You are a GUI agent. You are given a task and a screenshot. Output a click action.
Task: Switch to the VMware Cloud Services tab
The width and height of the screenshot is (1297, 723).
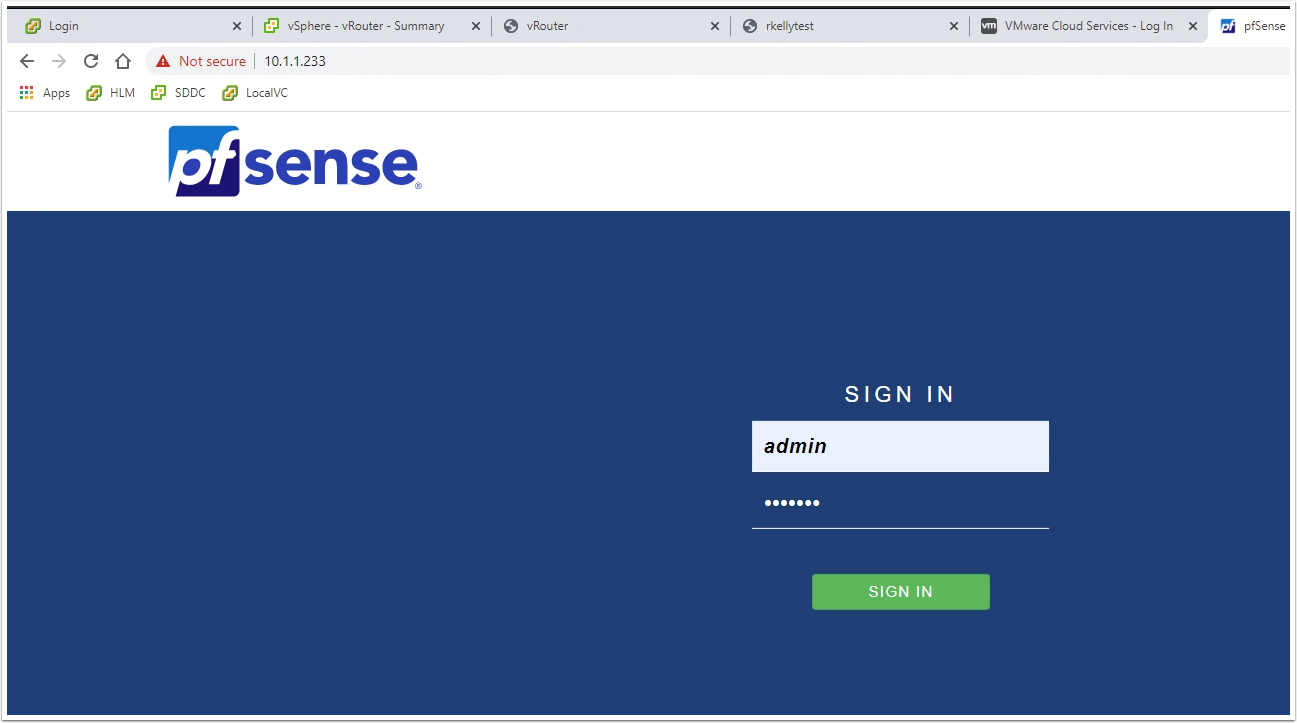[x=1089, y=26]
